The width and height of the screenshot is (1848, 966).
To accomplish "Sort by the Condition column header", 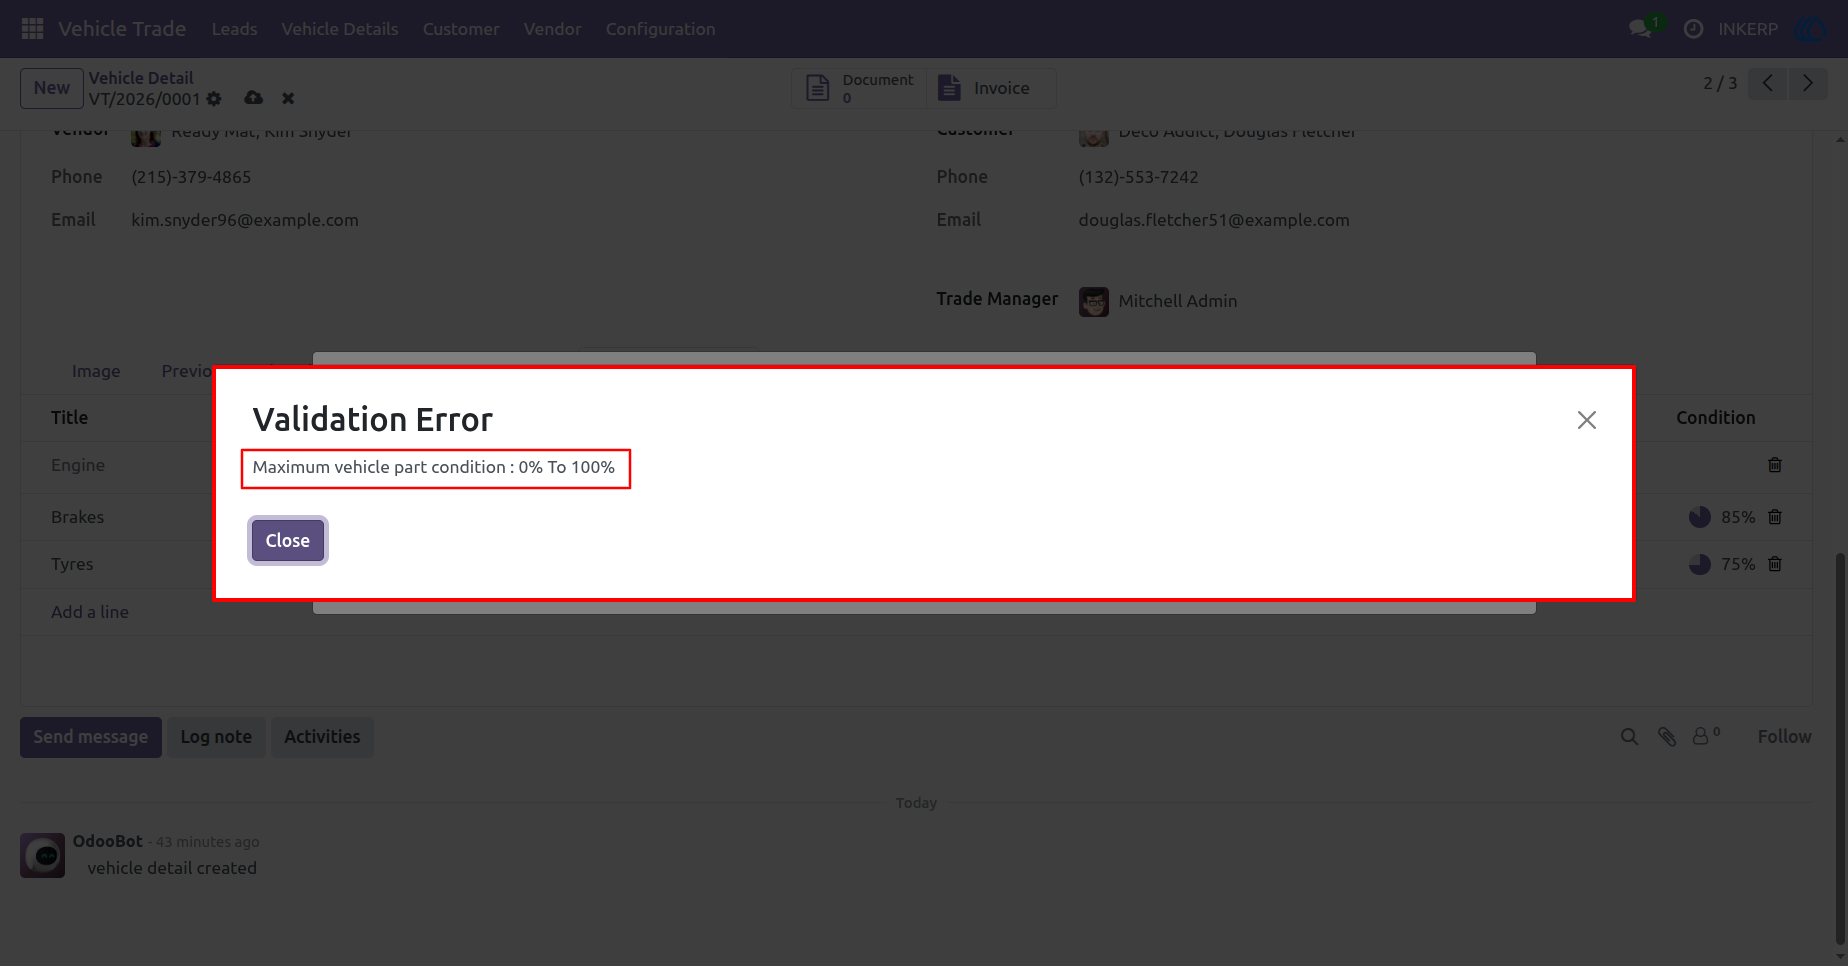I will 1715,418.
